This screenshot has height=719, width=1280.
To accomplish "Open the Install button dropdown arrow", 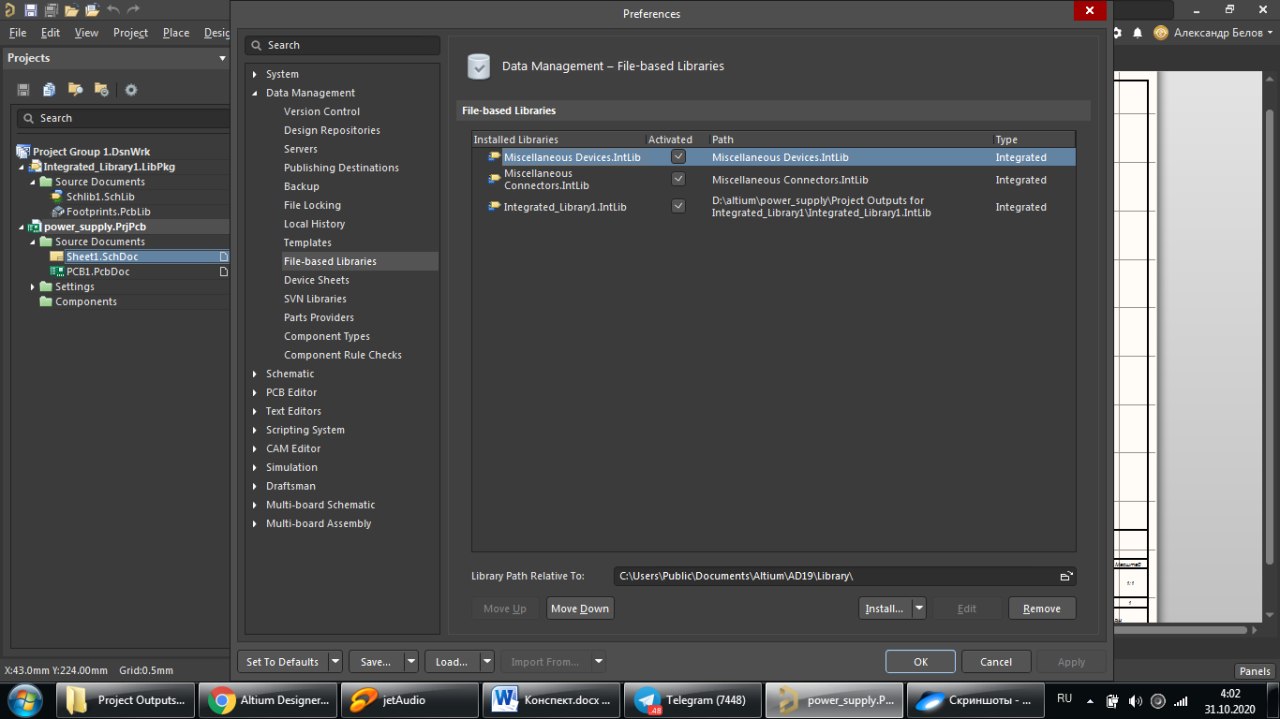I will pos(919,608).
